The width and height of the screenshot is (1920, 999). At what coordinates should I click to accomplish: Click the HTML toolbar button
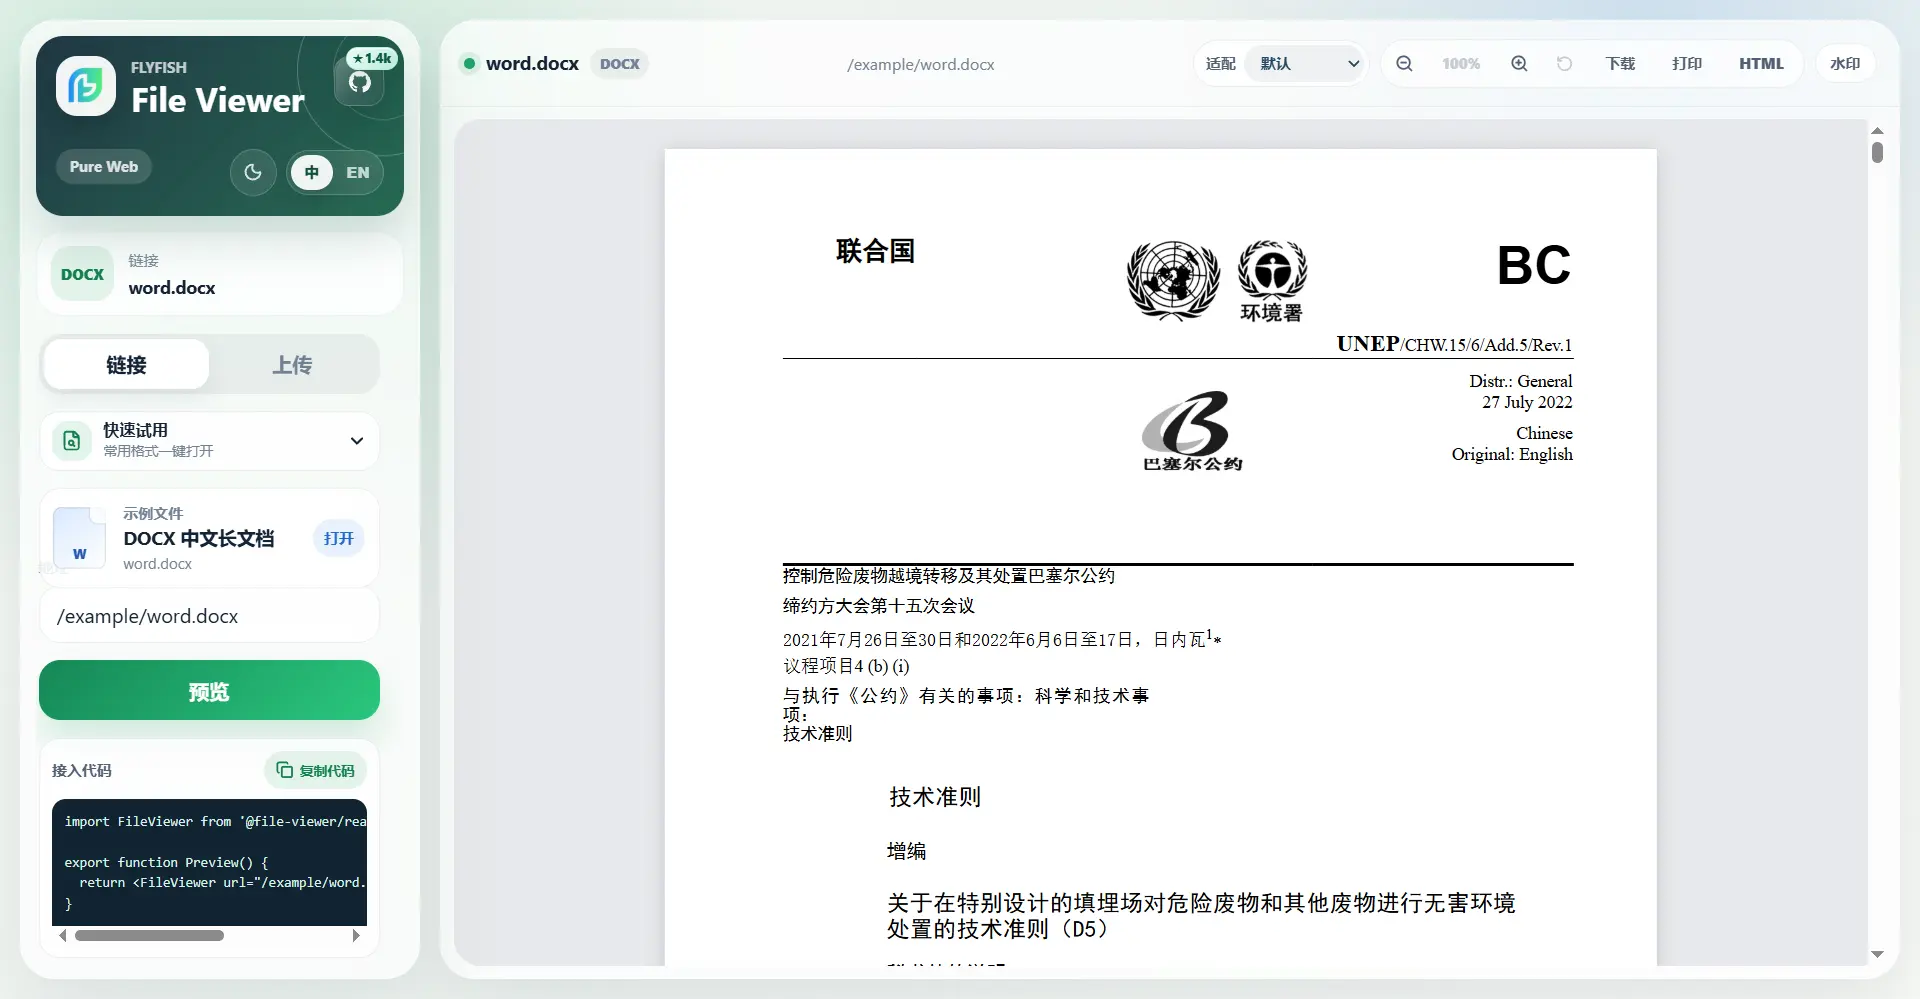point(1761,63)
